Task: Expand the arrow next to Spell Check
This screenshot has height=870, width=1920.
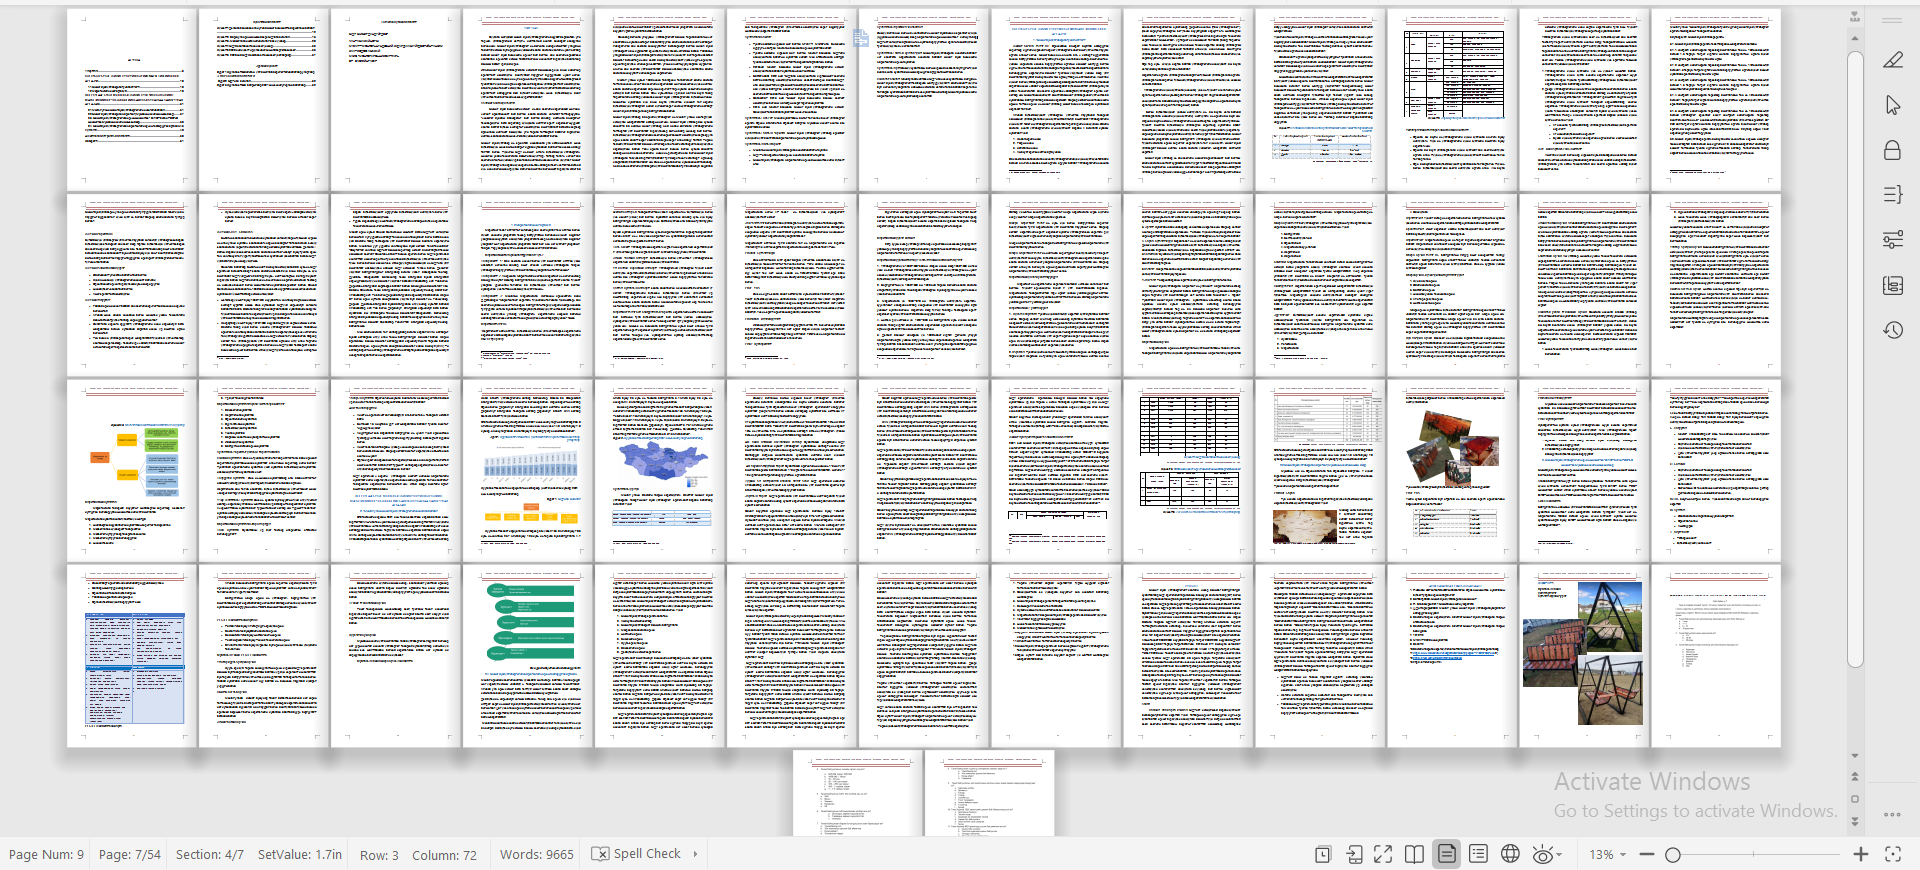Action: point(695,854)
